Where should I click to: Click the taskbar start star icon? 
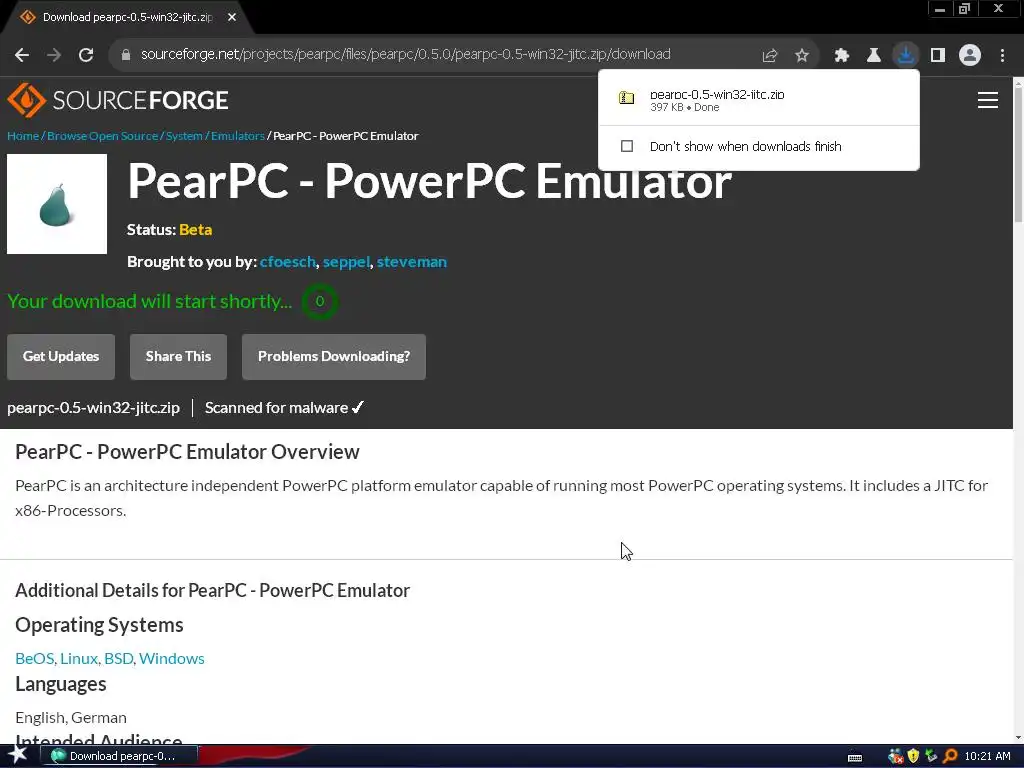(18, 755)
